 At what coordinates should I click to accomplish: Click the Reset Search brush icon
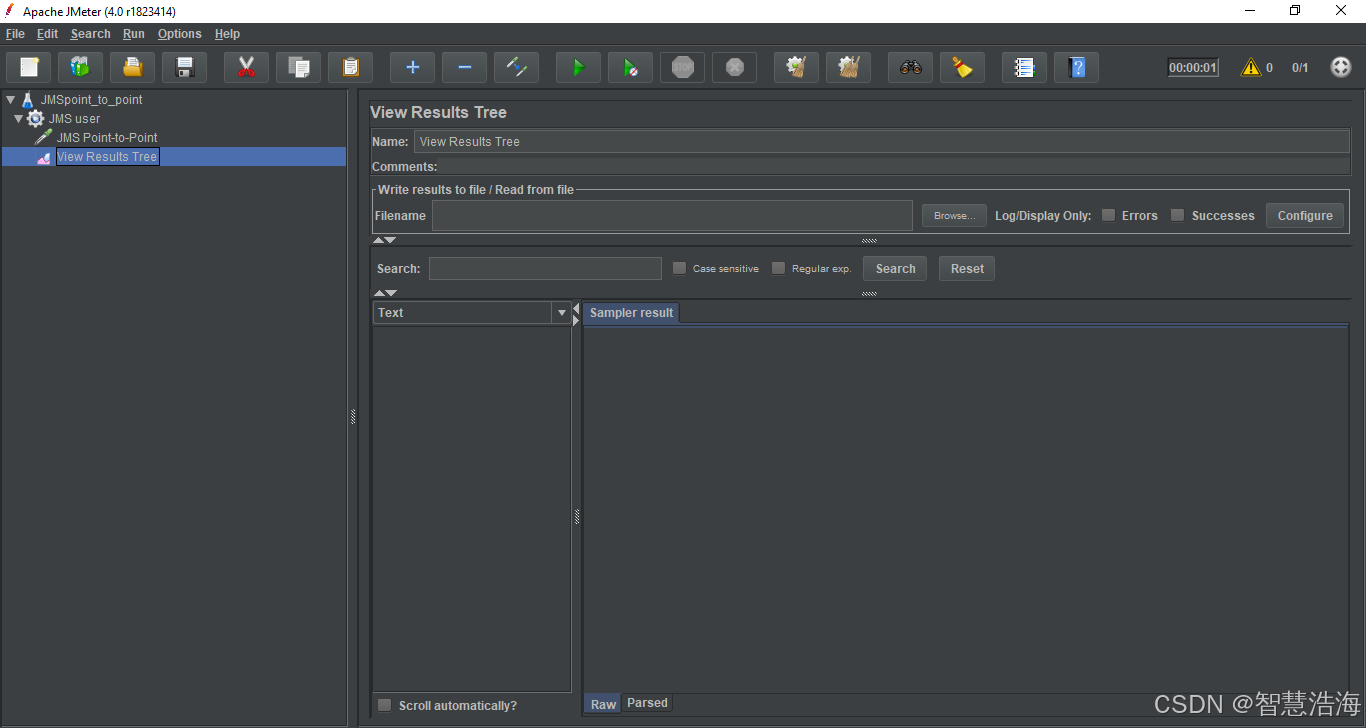pyautogui.click(x=962, y=68)
